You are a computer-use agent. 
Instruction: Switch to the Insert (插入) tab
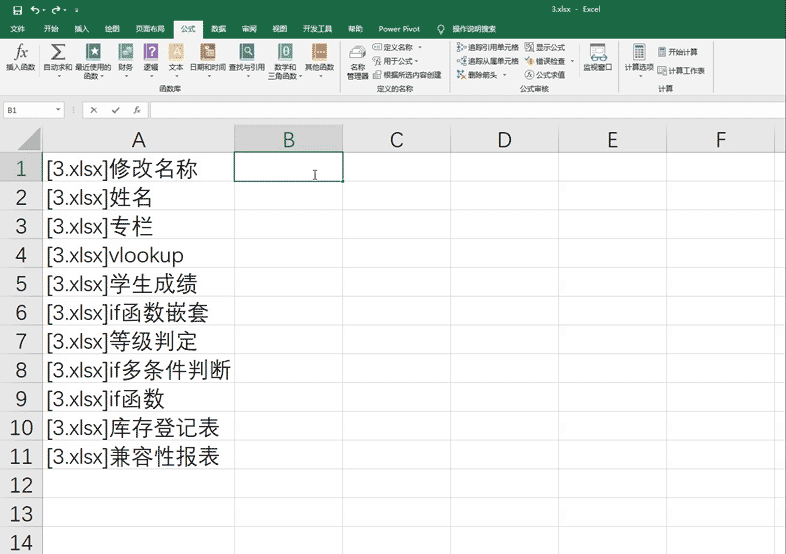pyautogui.click(x=82, y=29)
